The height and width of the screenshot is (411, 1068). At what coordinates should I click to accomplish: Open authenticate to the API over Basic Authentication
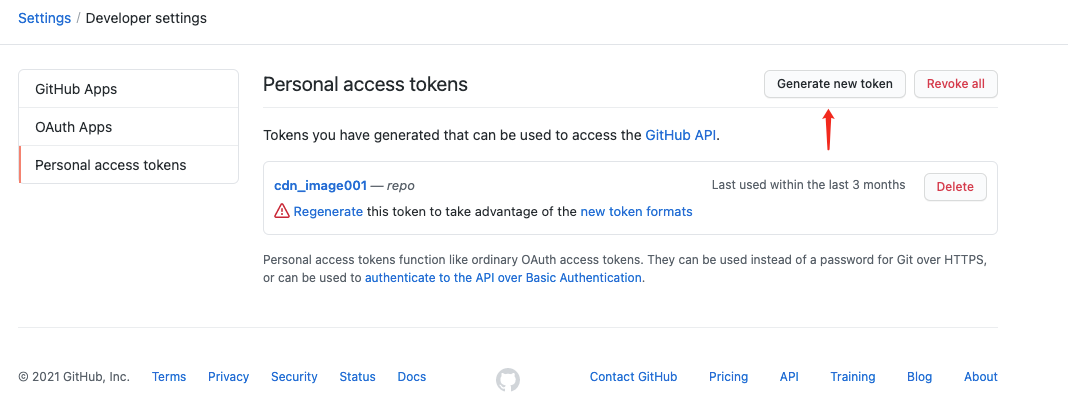coord(503,278)
